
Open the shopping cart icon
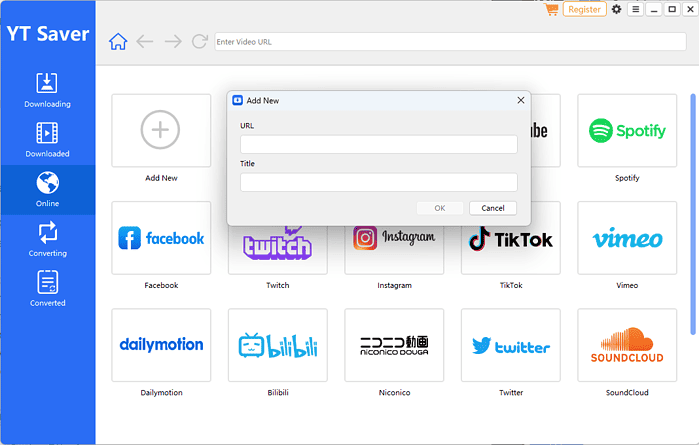click(551, 9)
